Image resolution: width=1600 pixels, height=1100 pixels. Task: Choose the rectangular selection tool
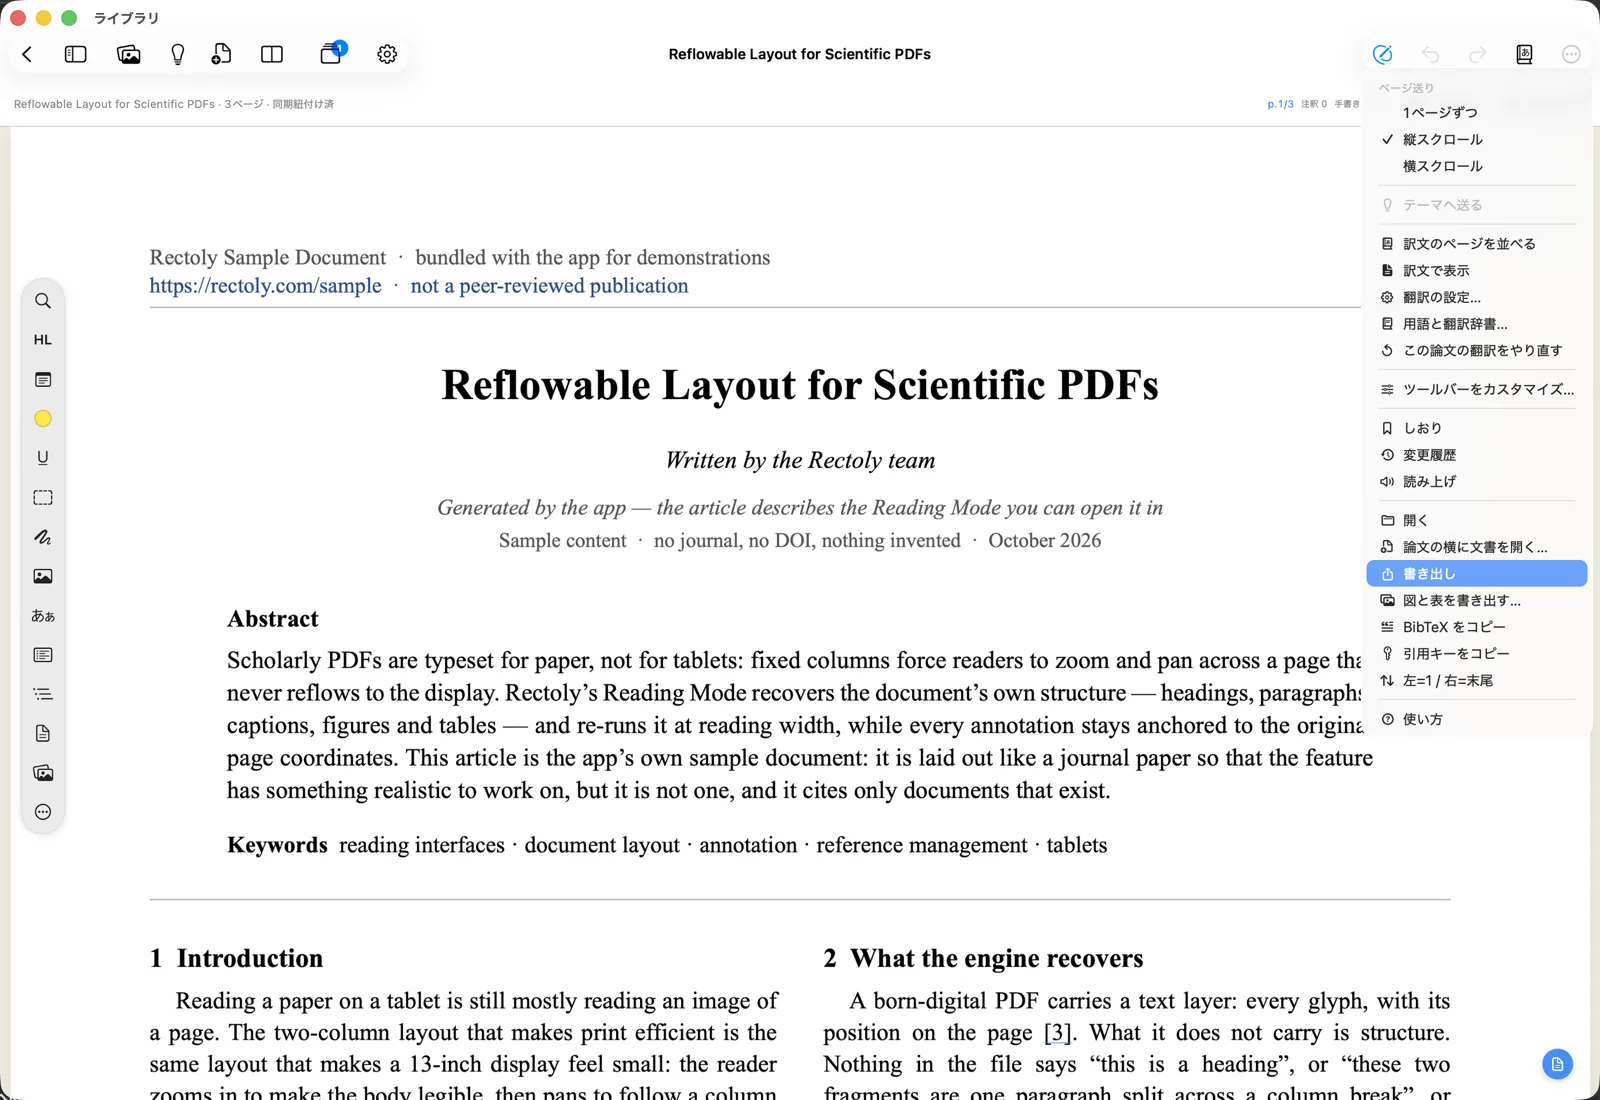43,497
